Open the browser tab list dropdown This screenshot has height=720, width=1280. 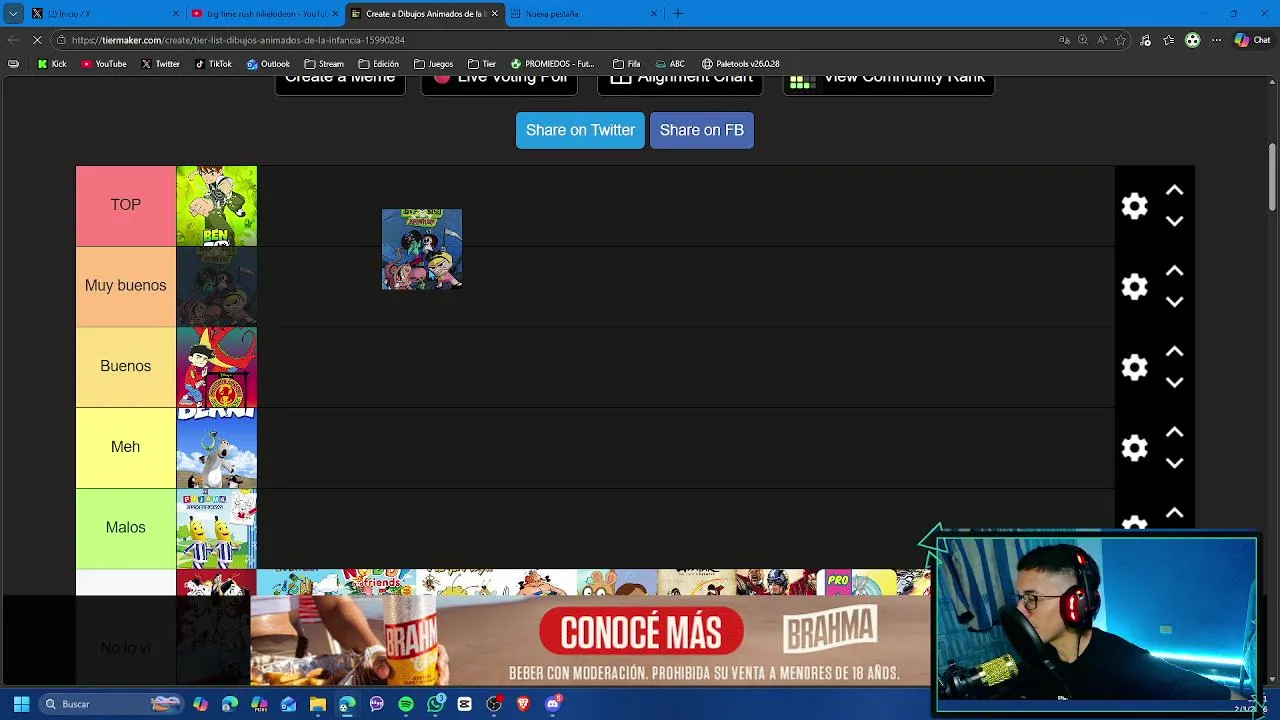coord(13,14)
